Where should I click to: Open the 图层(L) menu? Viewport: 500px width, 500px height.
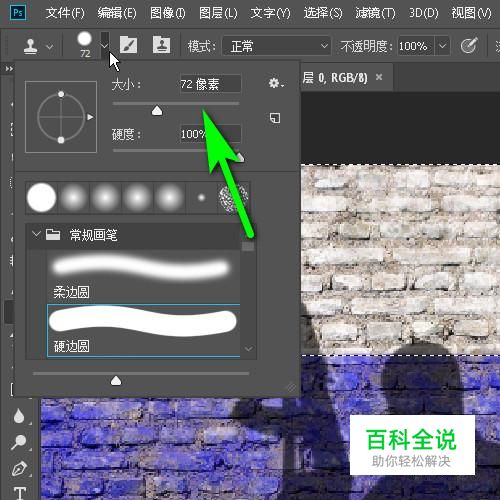pos(218,13)
